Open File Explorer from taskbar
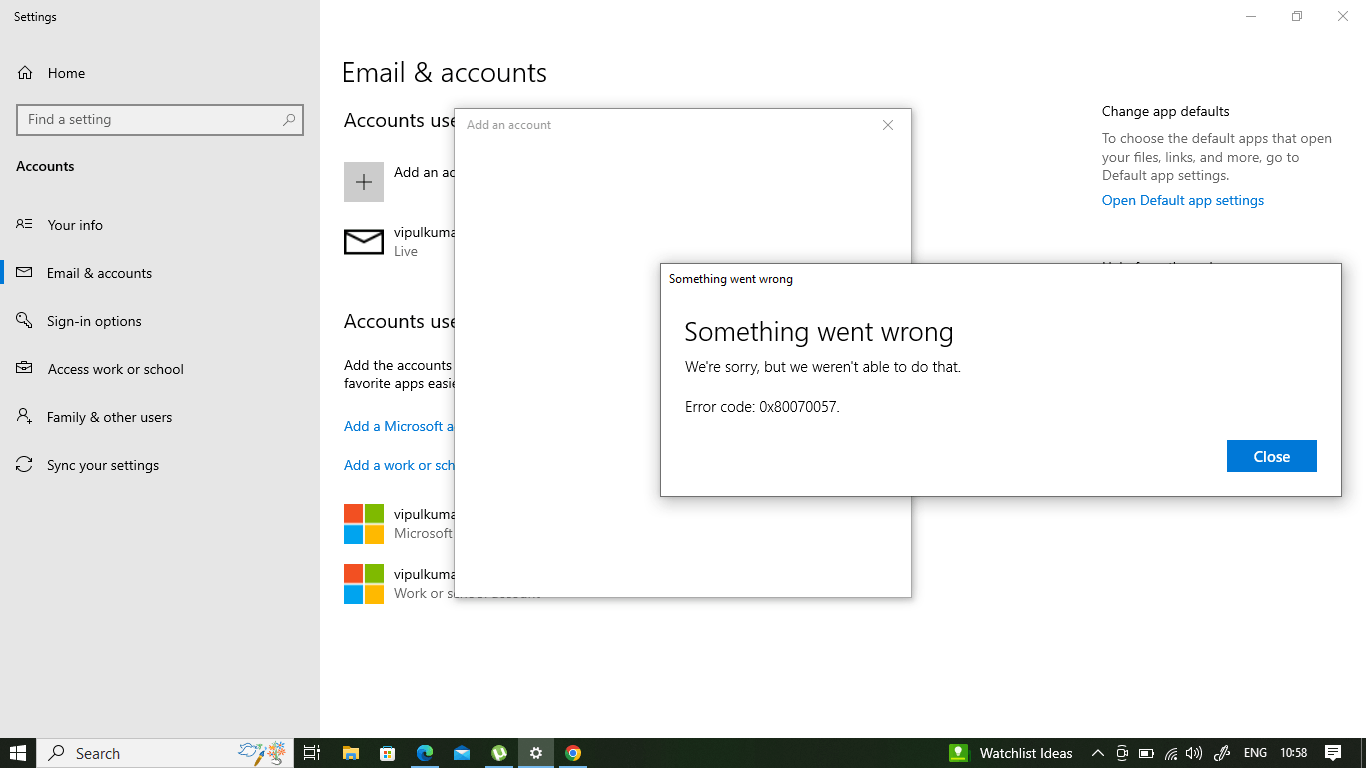Image resolution: width=1366 pixels, height=768 pixels. 351,753
